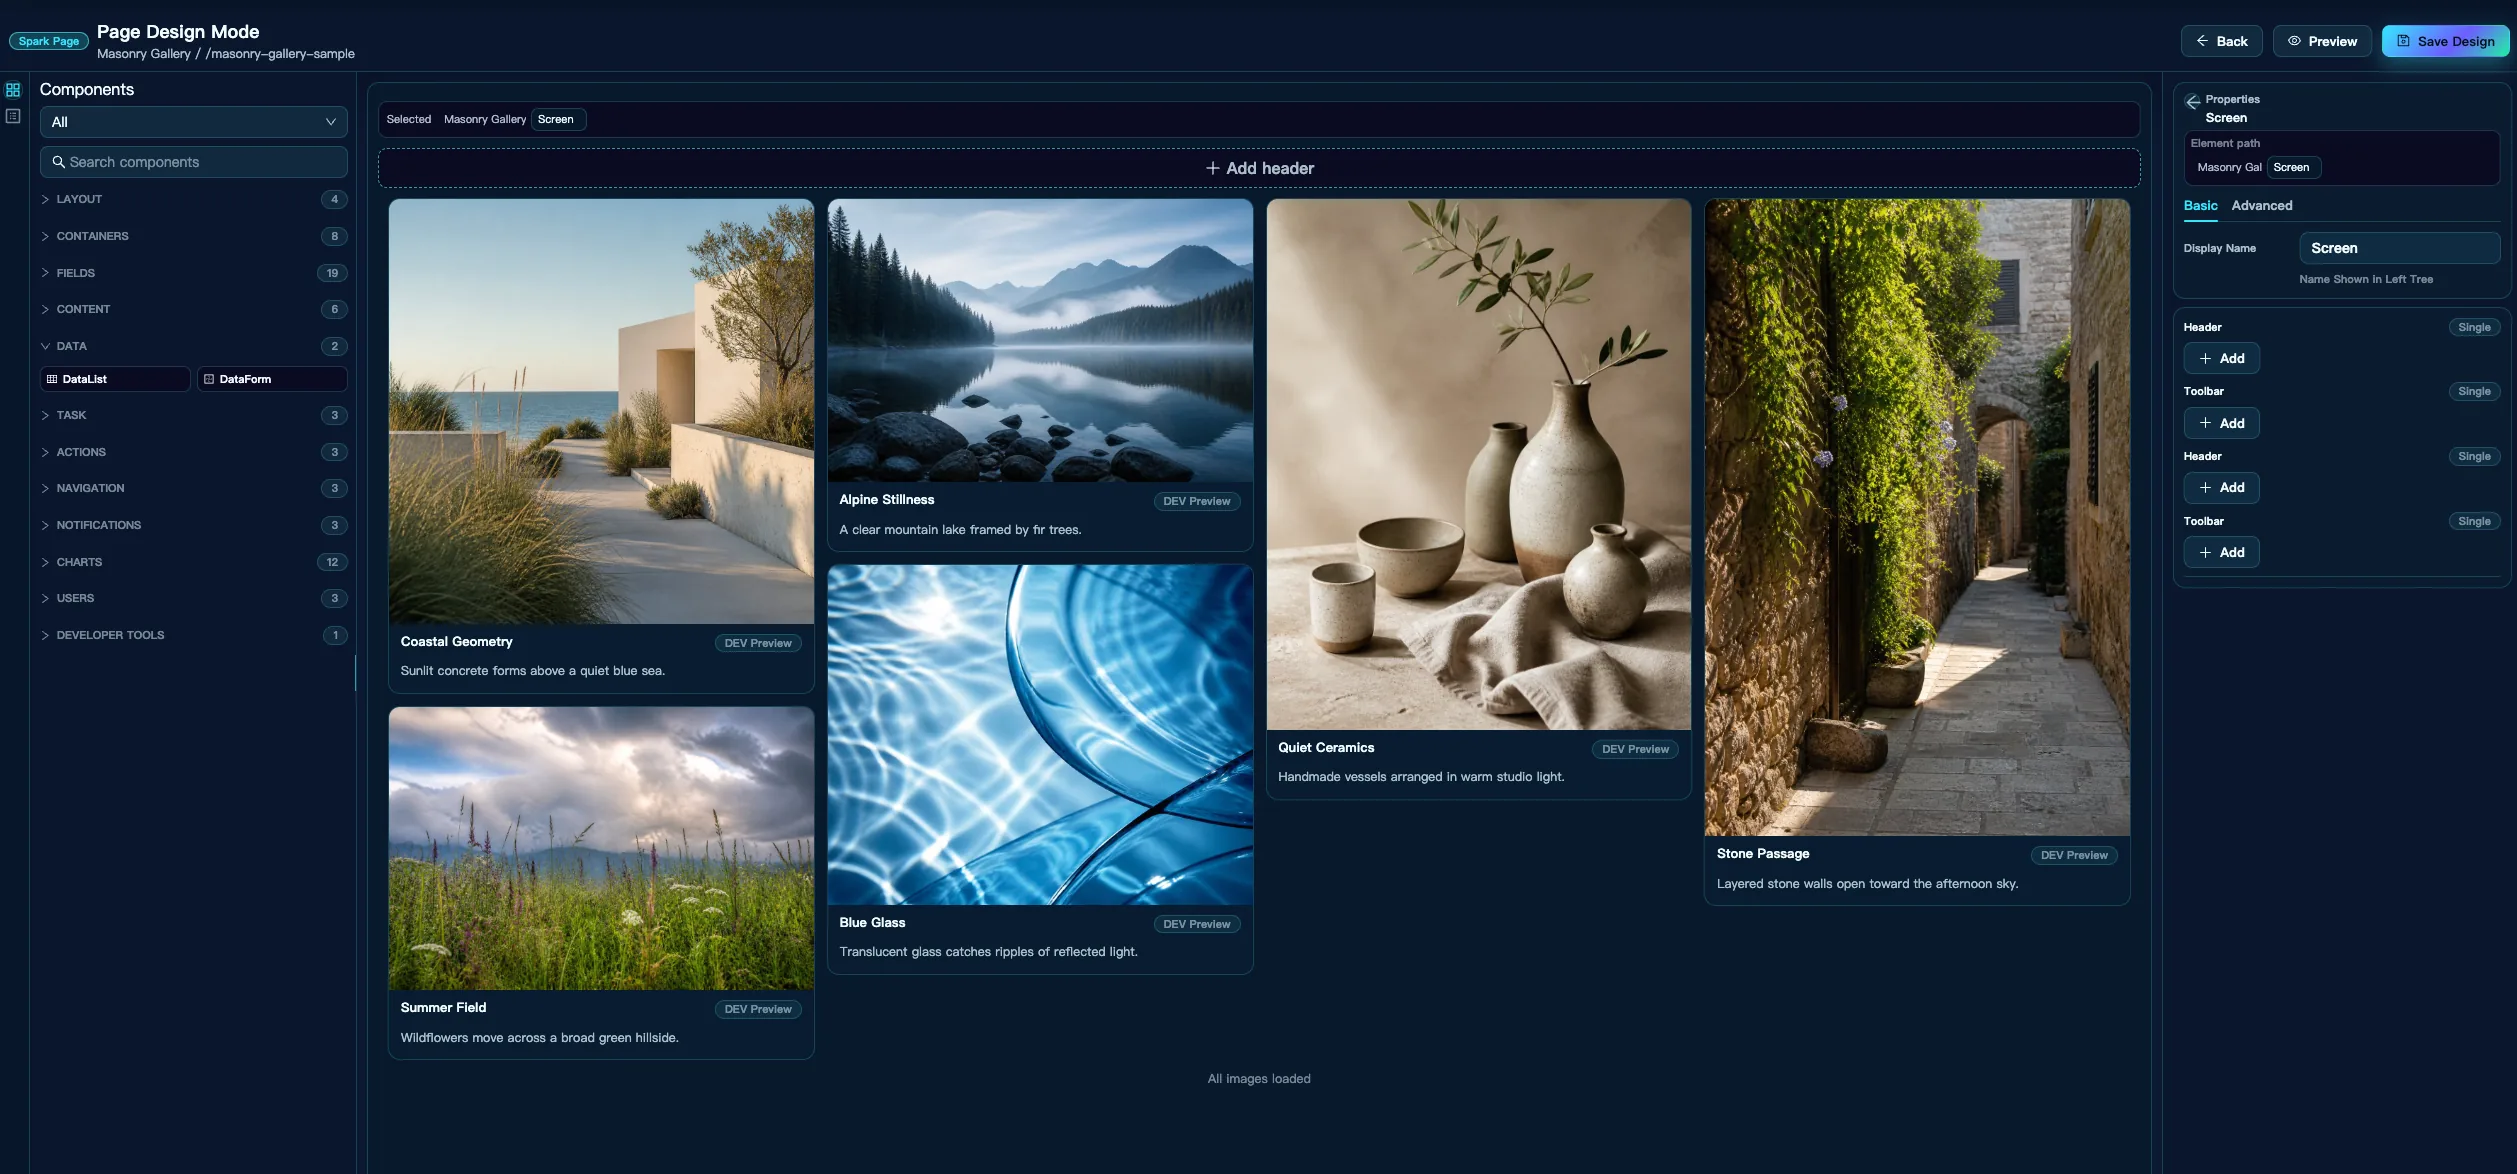Image resolution: width=2517 pixels, height=1174 pixels.
Task: Expand the CONTAINERS category
Action: (x=194, y=236)
